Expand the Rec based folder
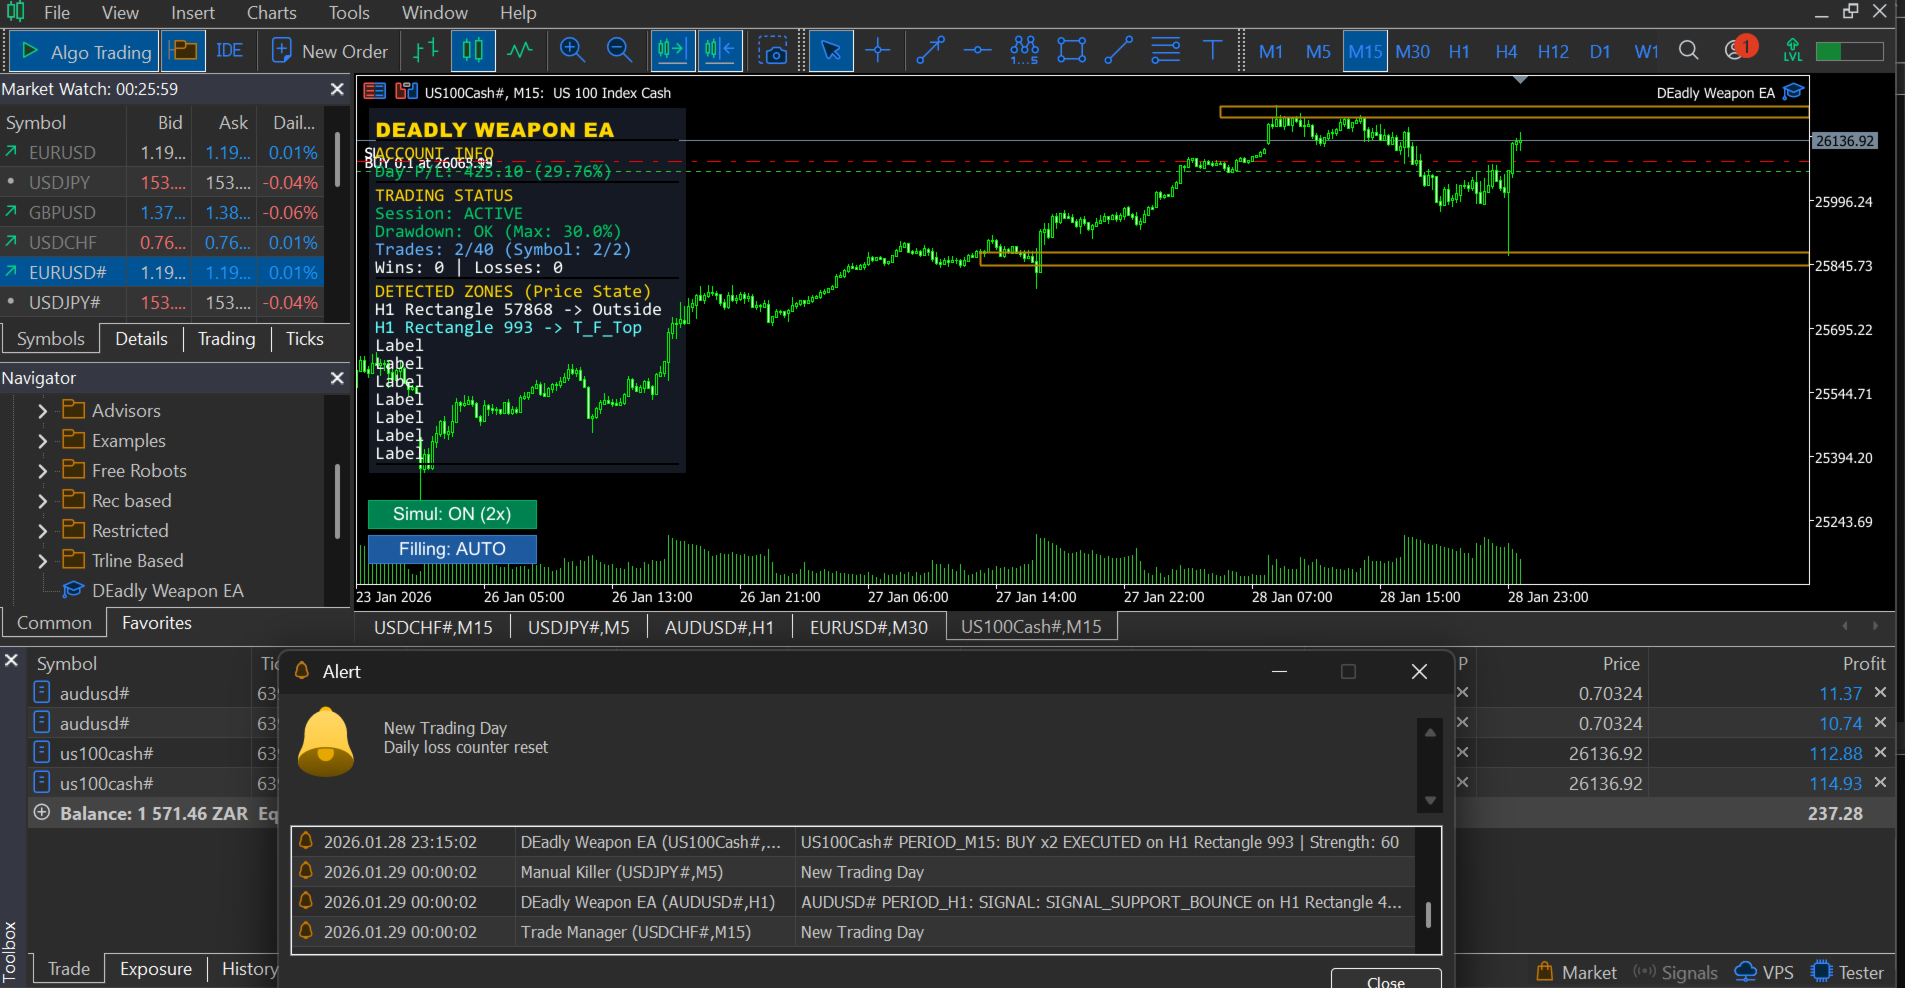Image resolution: width=1905 pixels, height=988 pixels. click(42, 501)
